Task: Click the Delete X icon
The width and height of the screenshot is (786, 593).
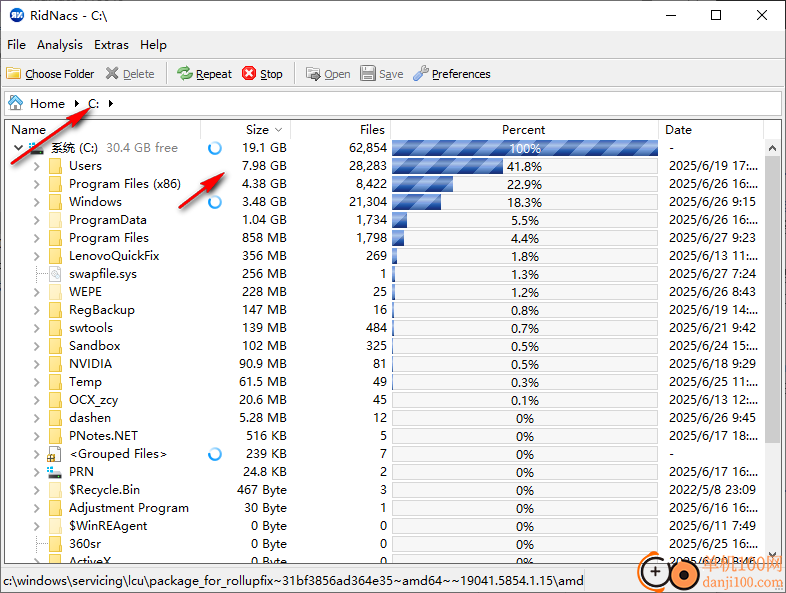Action: 112,74
